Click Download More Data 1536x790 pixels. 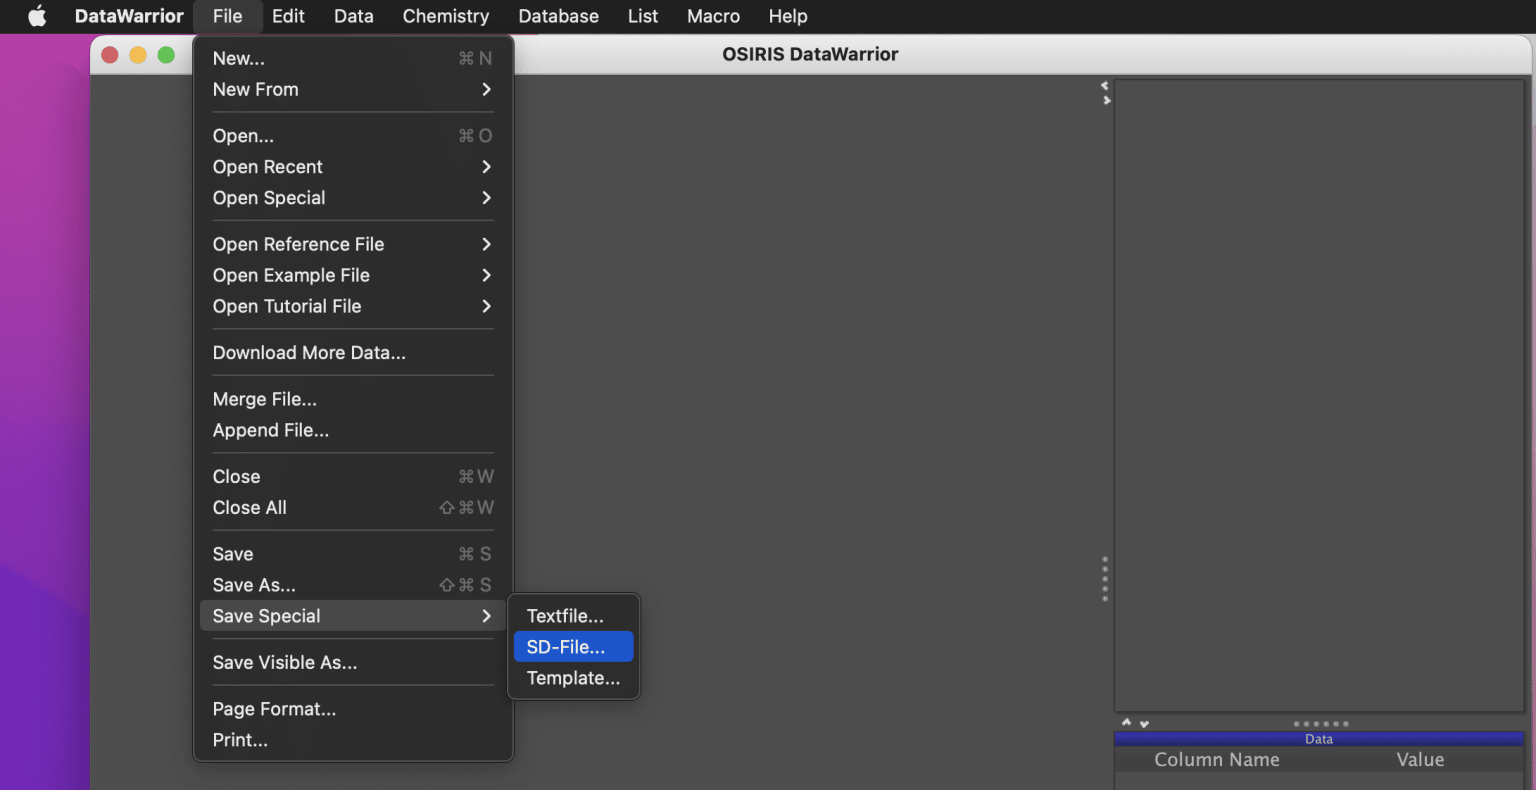308,352
